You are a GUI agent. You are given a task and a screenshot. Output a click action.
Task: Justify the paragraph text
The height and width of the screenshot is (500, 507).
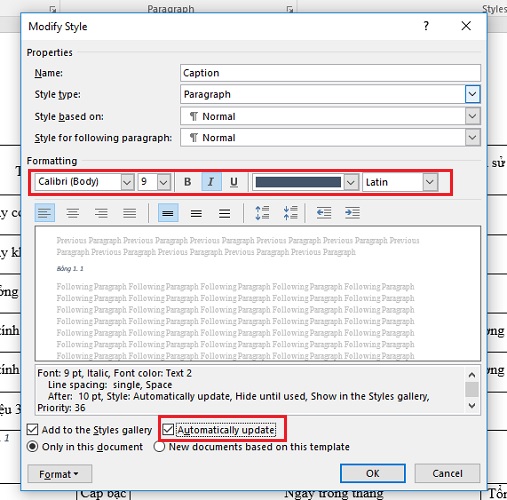pyautogui.click(x=129, y=213)
